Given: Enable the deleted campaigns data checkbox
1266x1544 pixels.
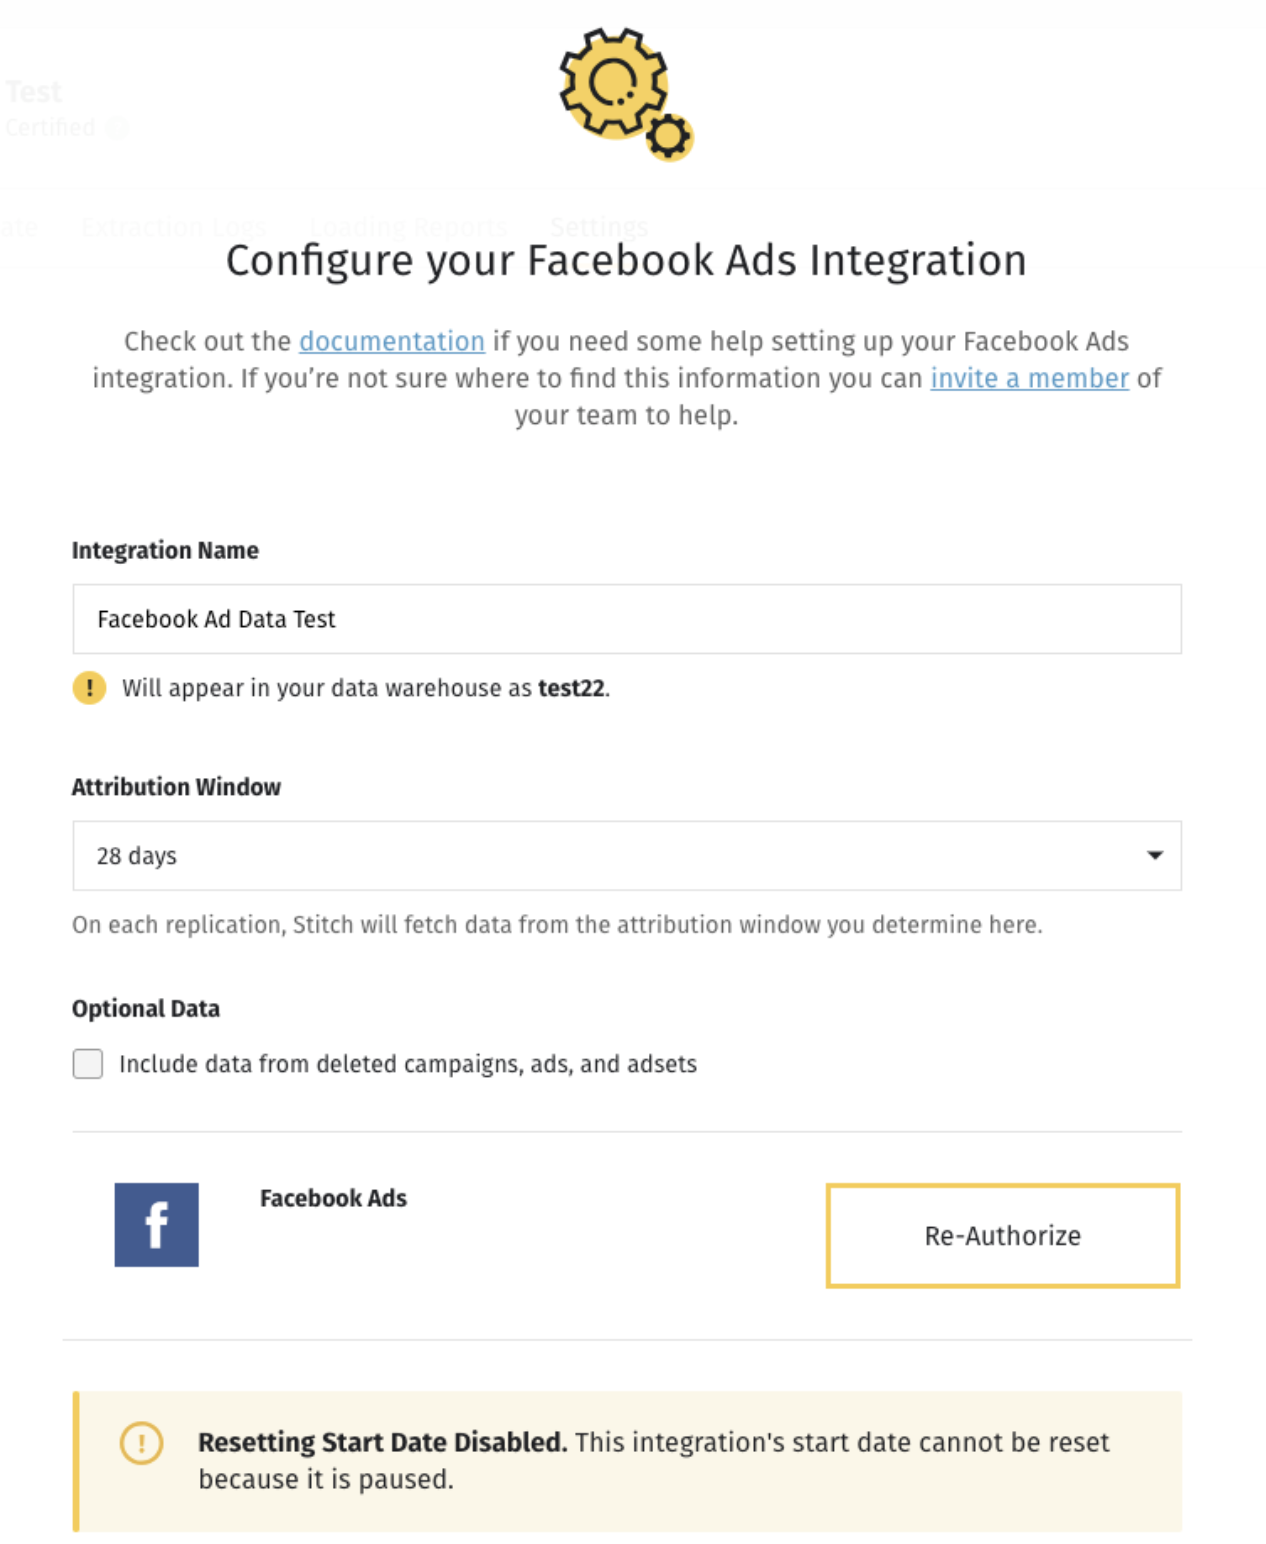Looking at the screenshot, I should [88, 1064].
